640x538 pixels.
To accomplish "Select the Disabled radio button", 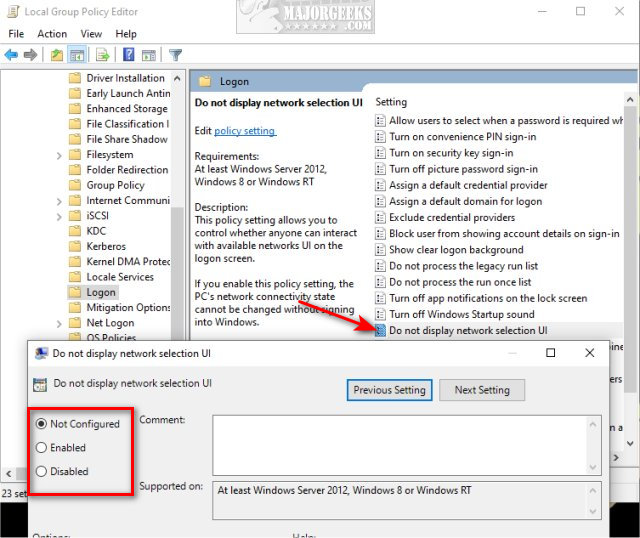I will coord(41,471).
